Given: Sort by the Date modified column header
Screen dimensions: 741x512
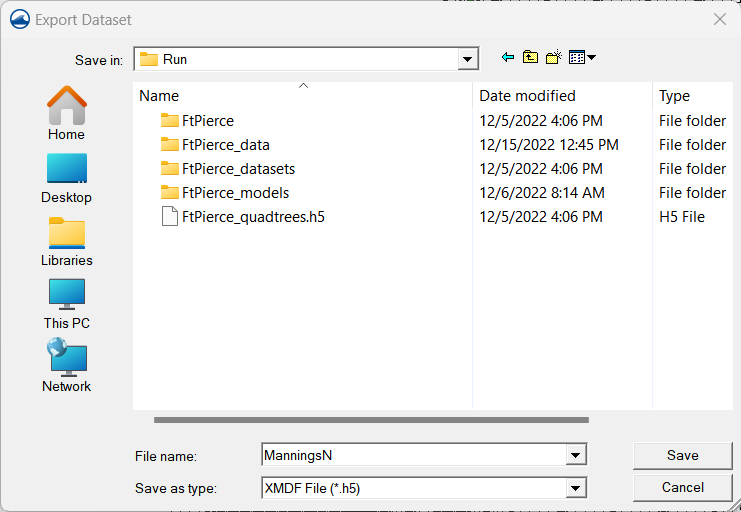Looking at the screenshot, I should [x=562, y=95].
